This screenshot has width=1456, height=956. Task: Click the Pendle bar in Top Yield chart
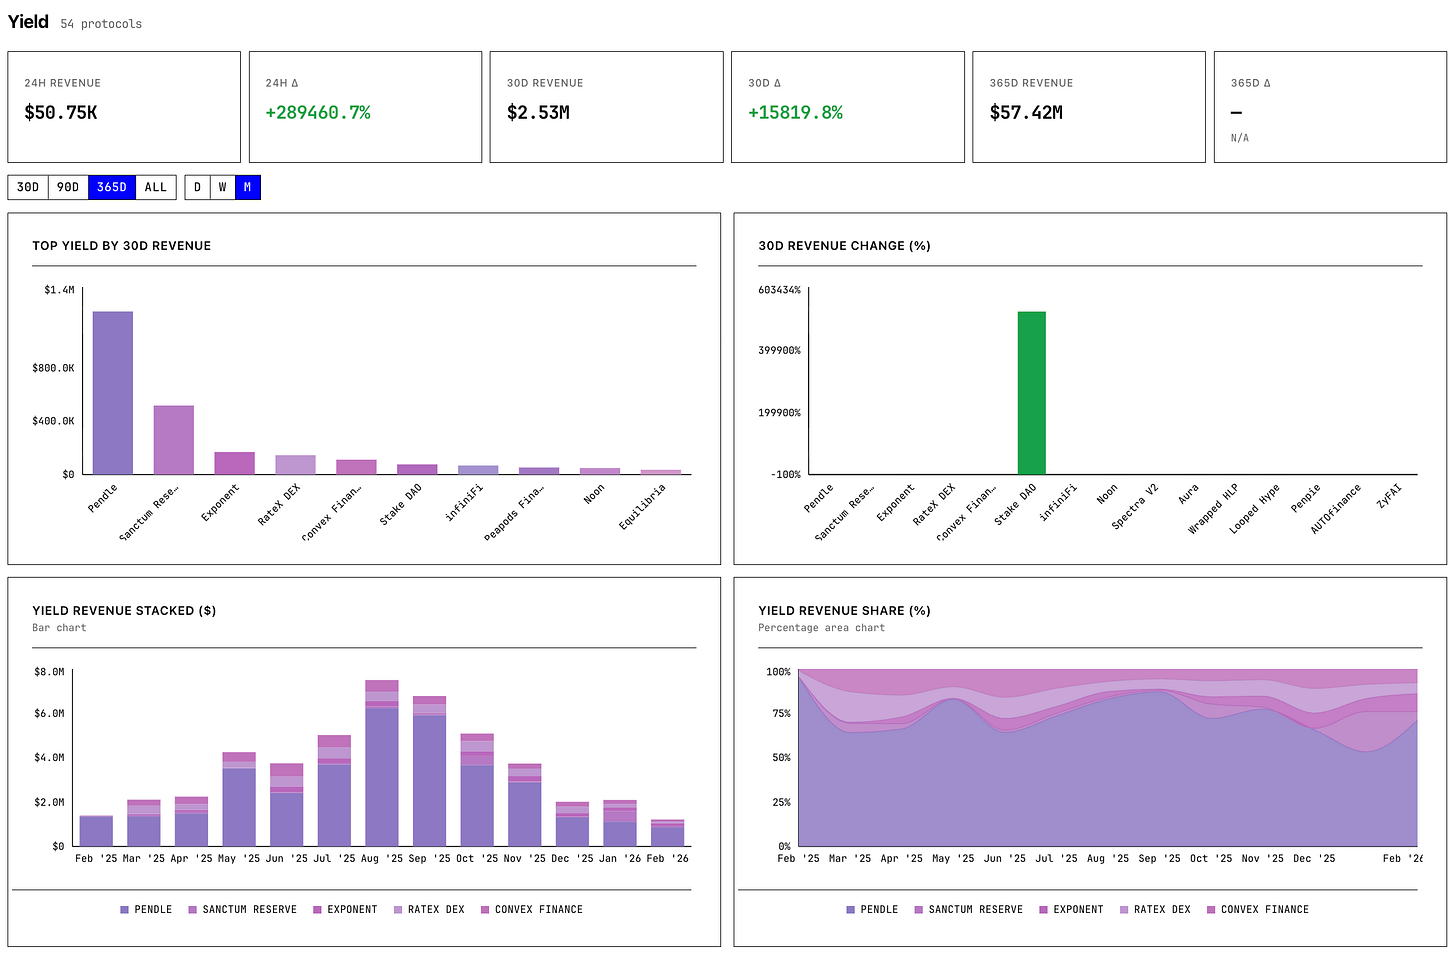[113, 392]
